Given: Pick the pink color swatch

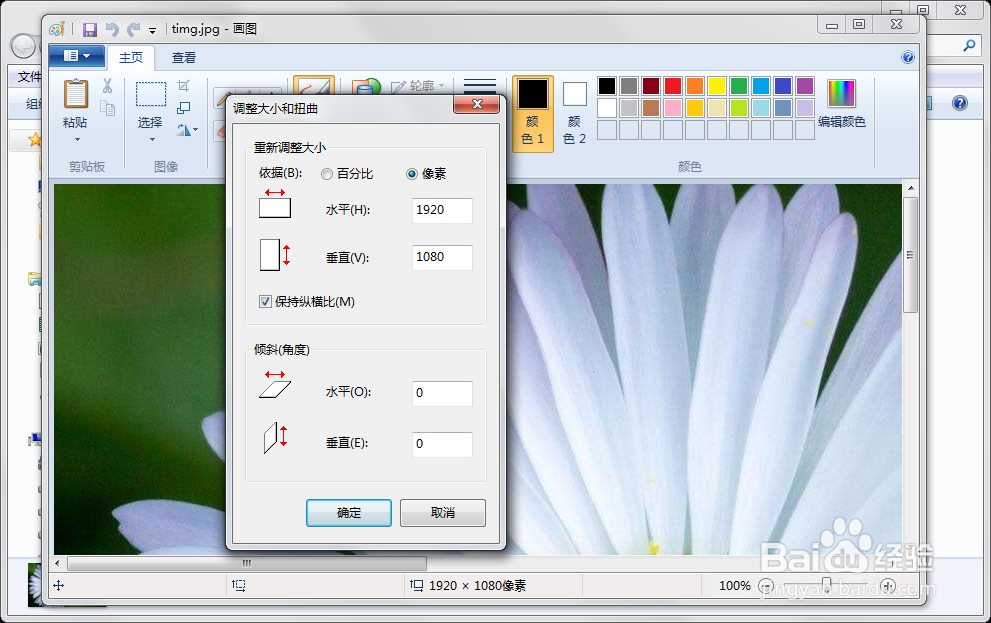Looking at the screenshot, I should click(x=673, y=108).
